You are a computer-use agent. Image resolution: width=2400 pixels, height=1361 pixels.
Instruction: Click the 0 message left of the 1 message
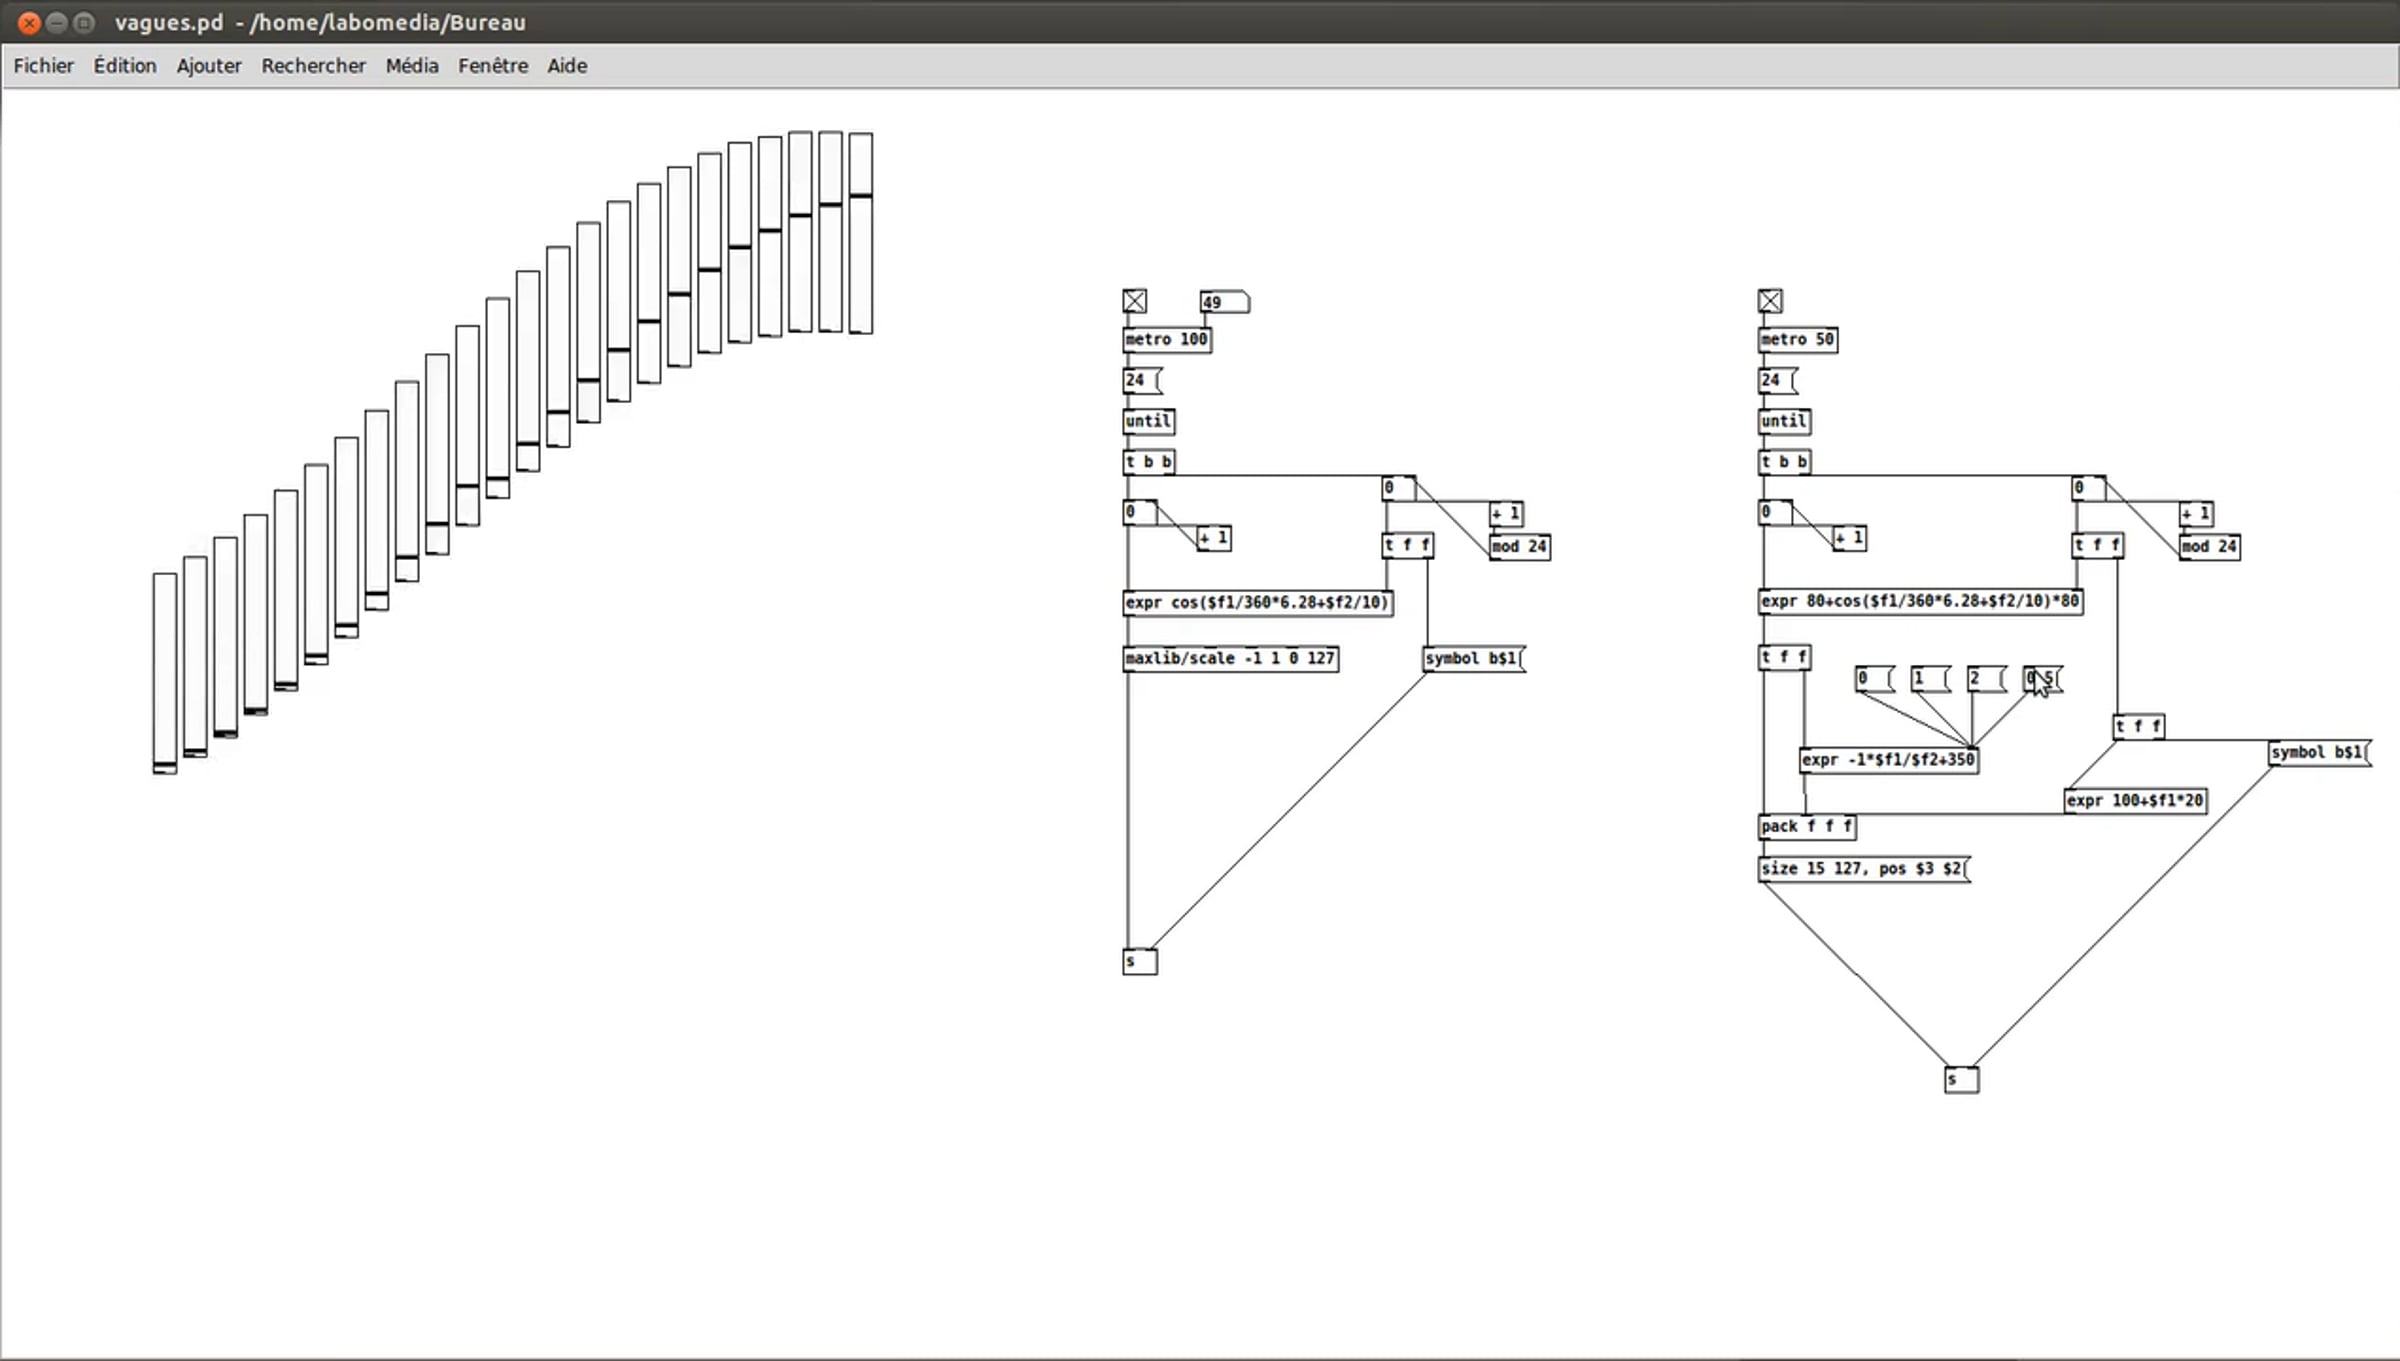point(1874,679)
